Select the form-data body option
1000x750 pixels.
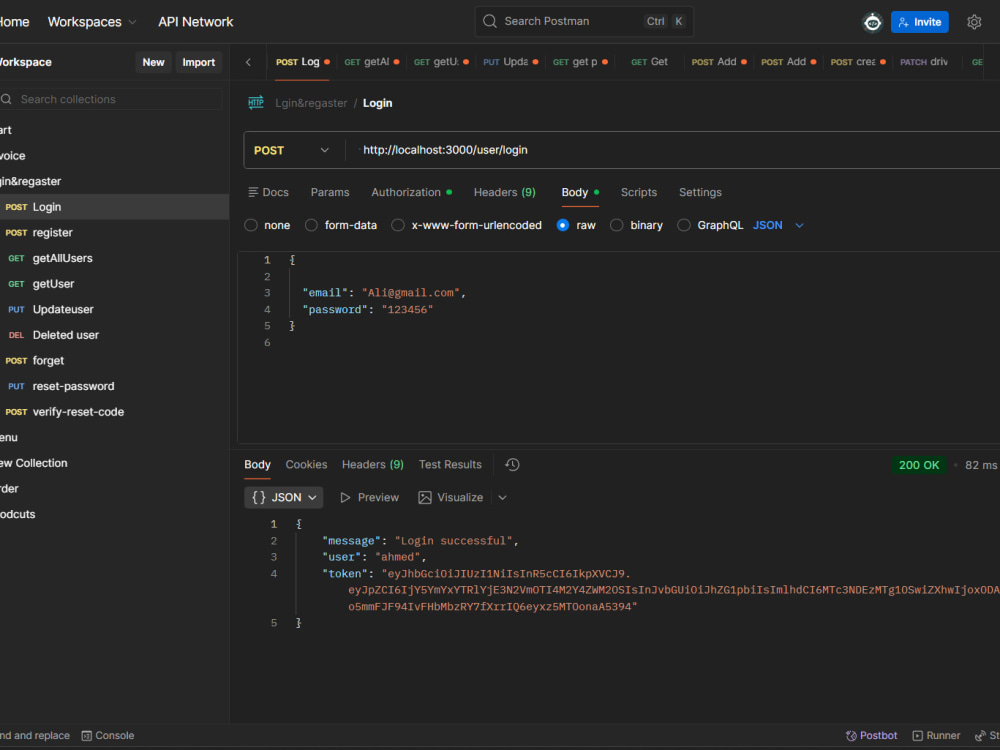coord(311,225)
